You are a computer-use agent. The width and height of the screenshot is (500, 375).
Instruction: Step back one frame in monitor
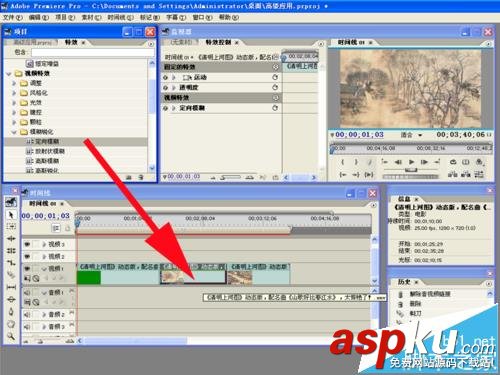coord(398,162)
